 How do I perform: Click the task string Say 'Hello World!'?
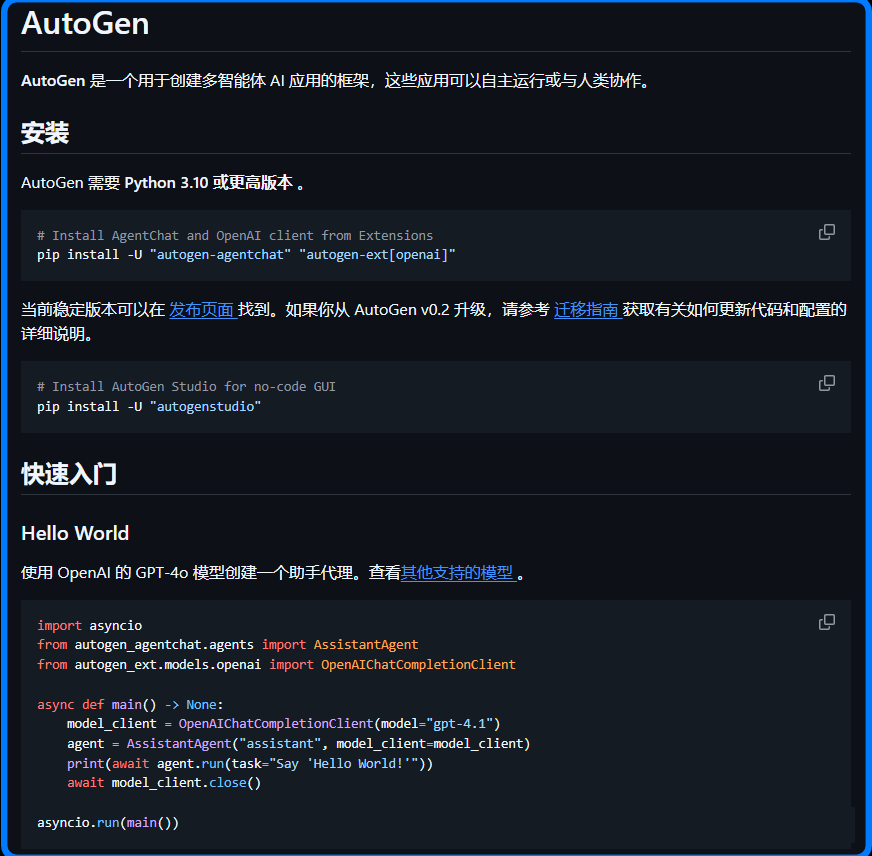coord(344,764)
